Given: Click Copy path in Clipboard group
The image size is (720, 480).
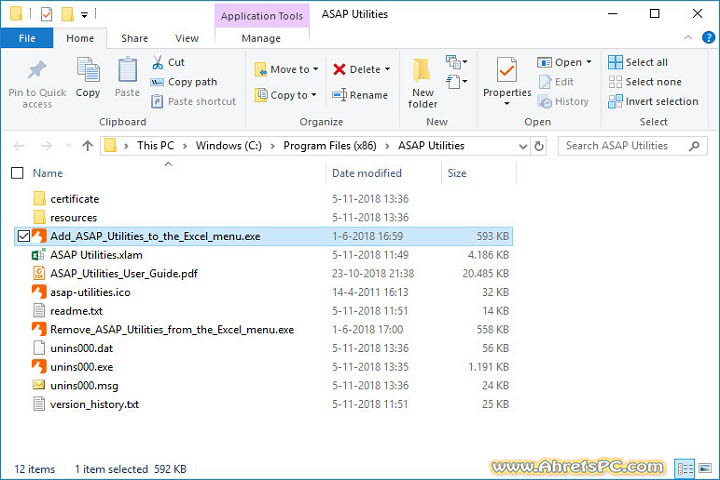Looking at the screenshot, I should pyautogui.click(x=184, y=82).
